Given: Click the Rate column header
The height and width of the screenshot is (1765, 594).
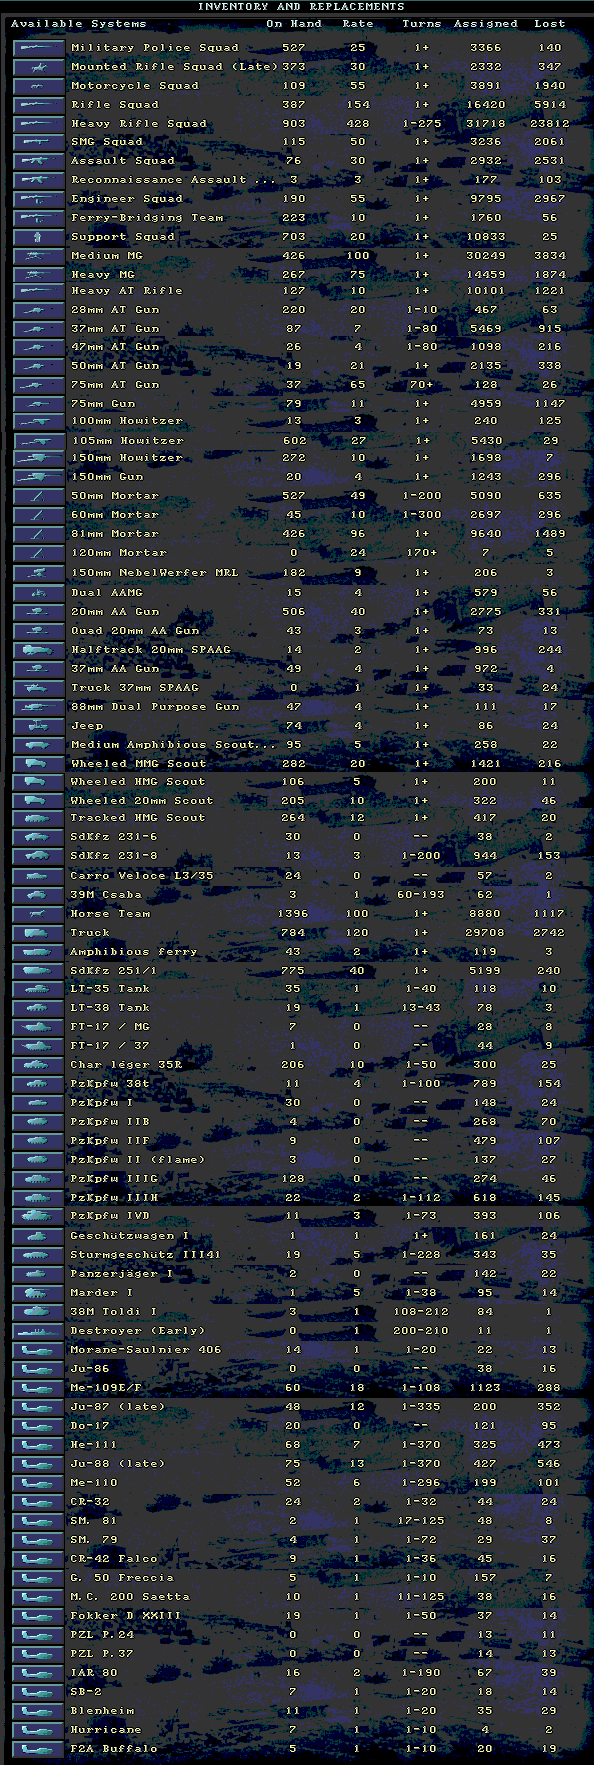Looking at the screenshot, I should pyautogui.click(x=358, y=24).
